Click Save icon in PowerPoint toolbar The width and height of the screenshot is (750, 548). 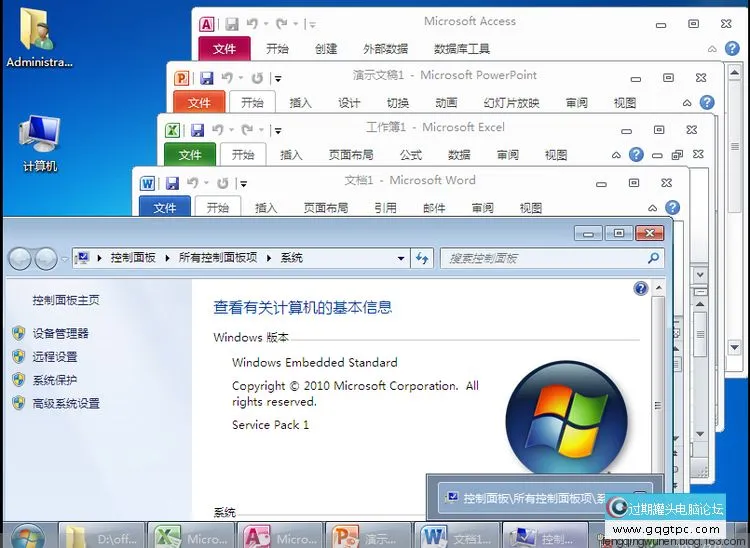(206, 77)
